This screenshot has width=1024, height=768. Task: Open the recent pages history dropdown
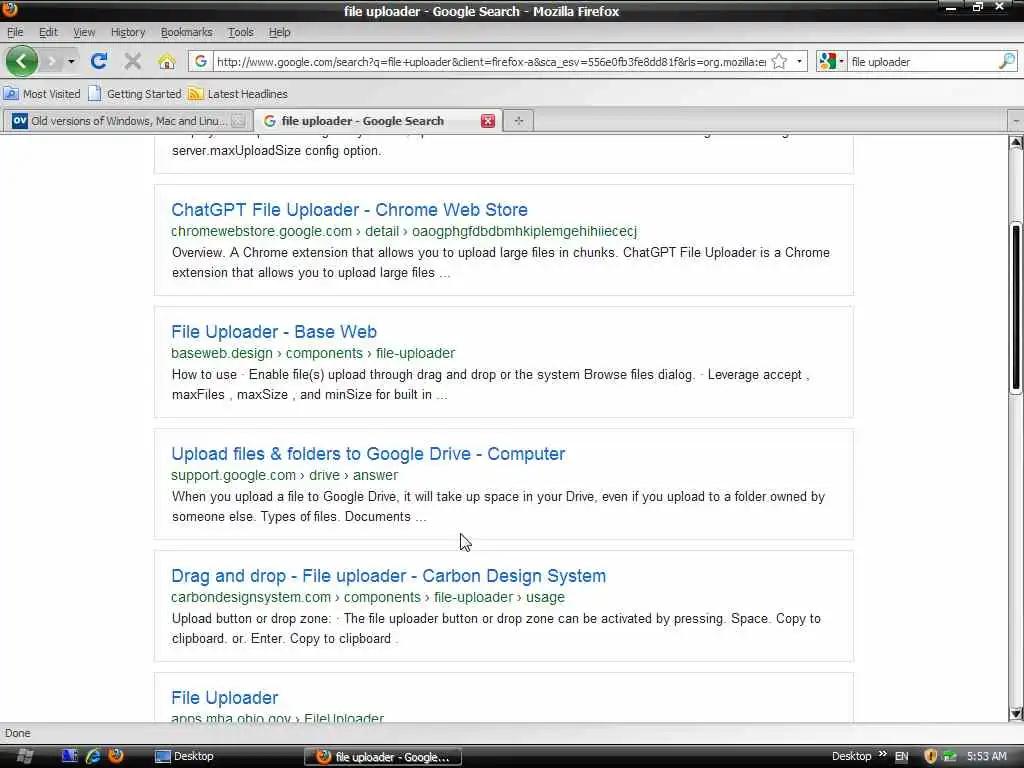tap(71, 61)
